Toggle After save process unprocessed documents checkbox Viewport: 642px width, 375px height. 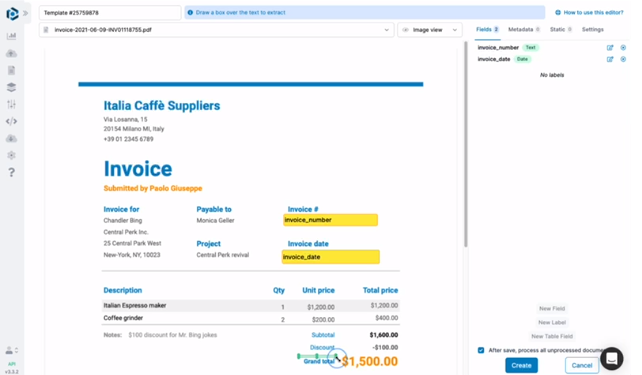click(481, 350)
